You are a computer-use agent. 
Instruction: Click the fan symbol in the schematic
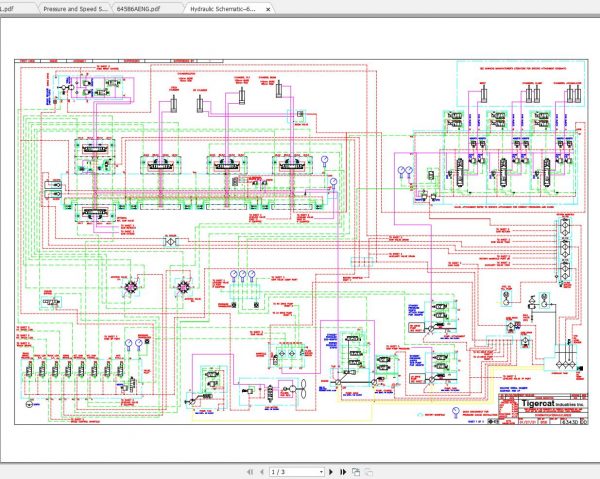pyautogui.click(x=303, y=389)
